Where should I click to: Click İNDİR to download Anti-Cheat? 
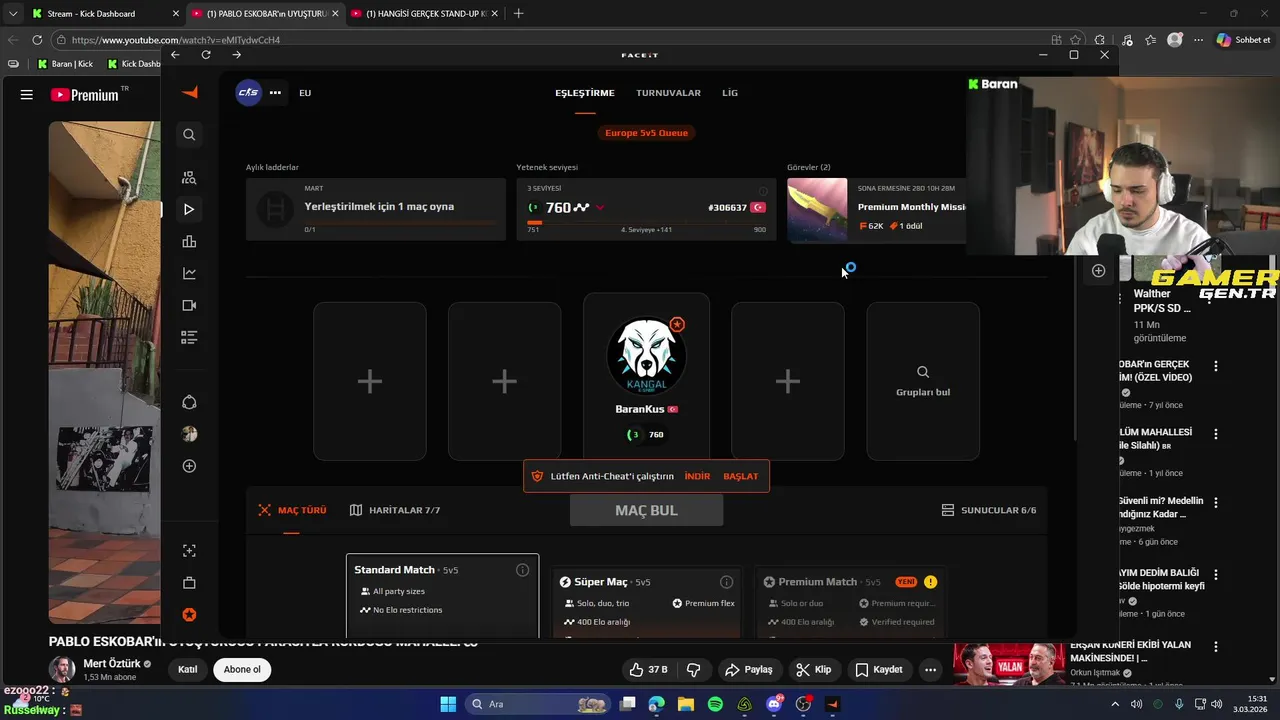click(x=697, y=476)
